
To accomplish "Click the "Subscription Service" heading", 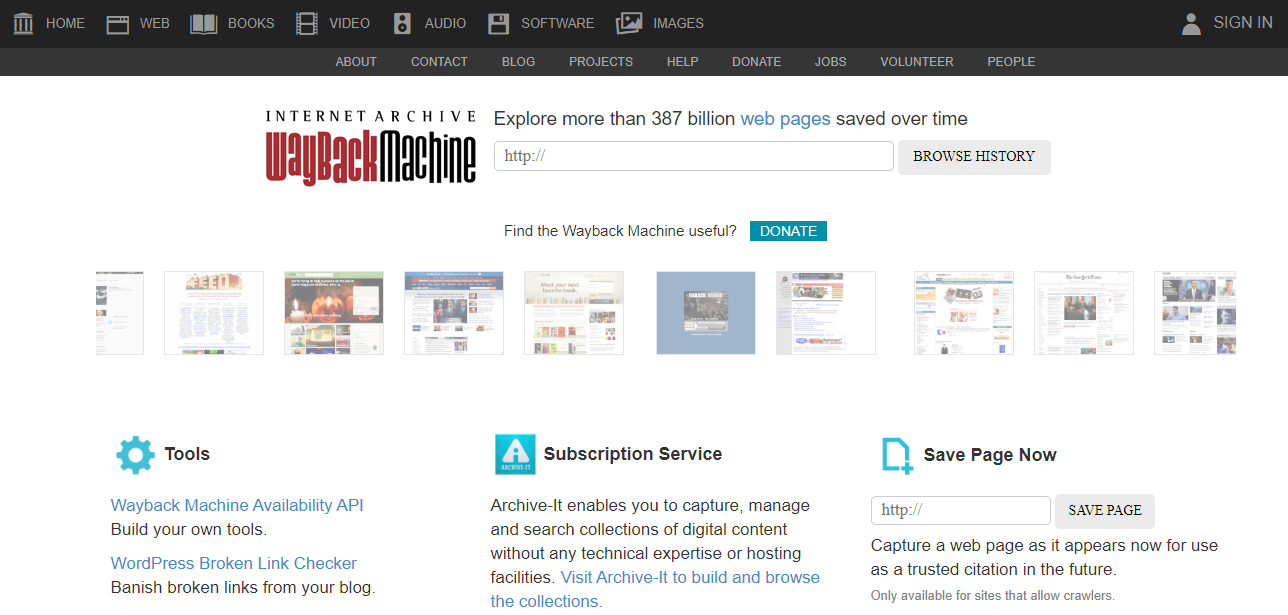I will click(x=633, y=454).
